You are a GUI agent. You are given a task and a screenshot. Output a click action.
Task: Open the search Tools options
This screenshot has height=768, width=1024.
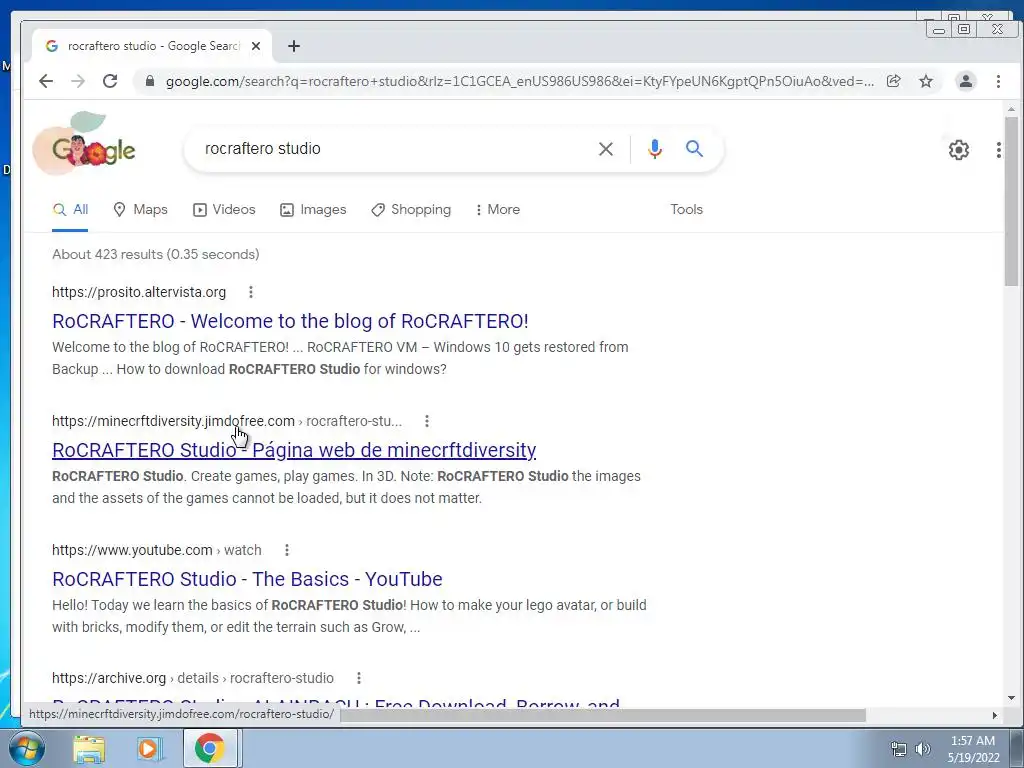(686, 210)
